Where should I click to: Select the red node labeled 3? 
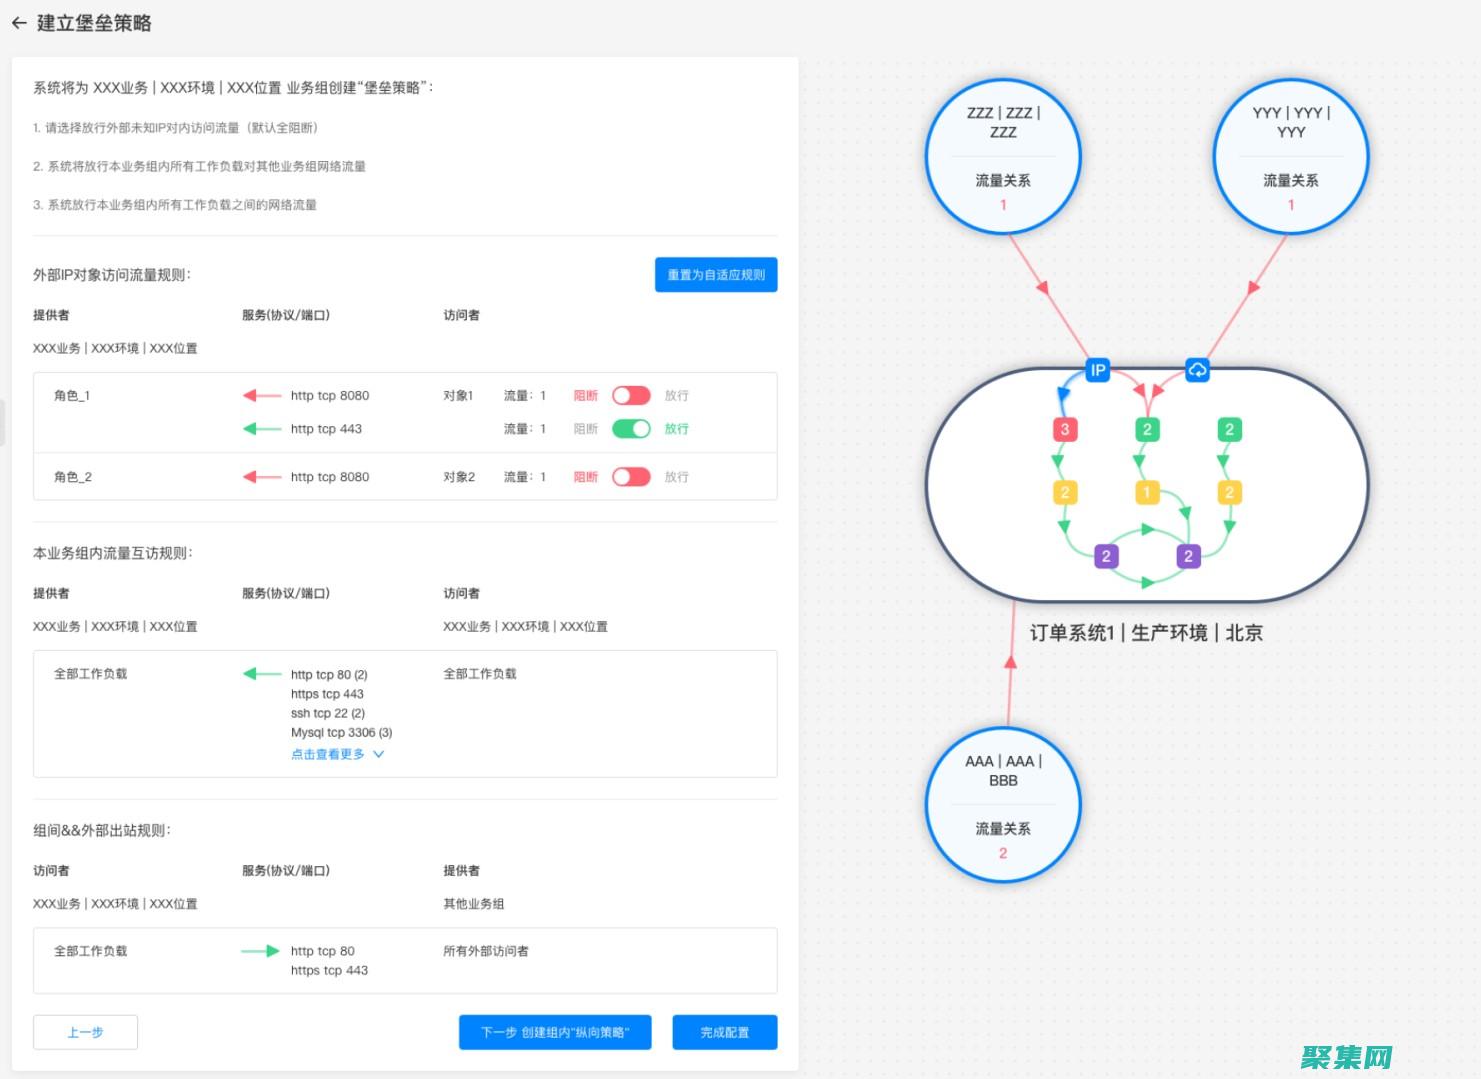tap(1065, 429)
